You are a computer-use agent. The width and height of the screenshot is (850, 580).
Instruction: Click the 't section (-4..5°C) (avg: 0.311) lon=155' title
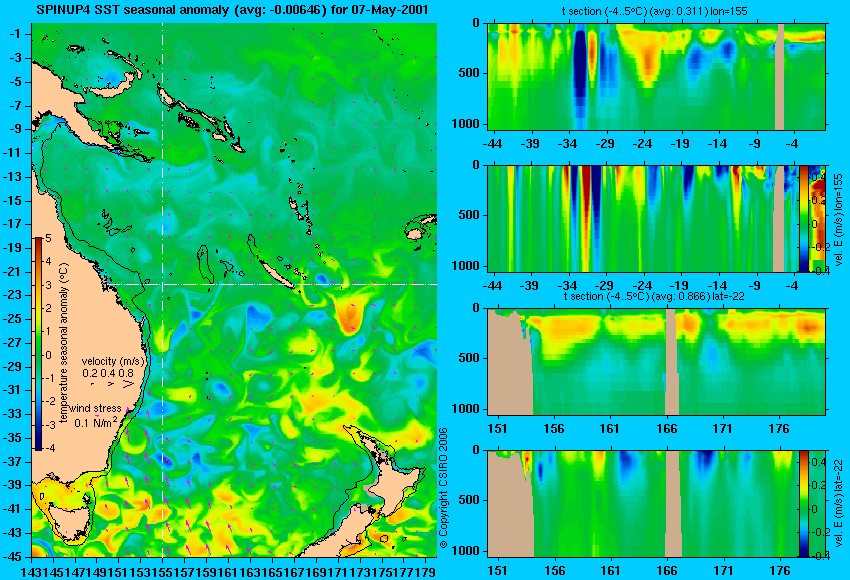[x=654, y=11]
